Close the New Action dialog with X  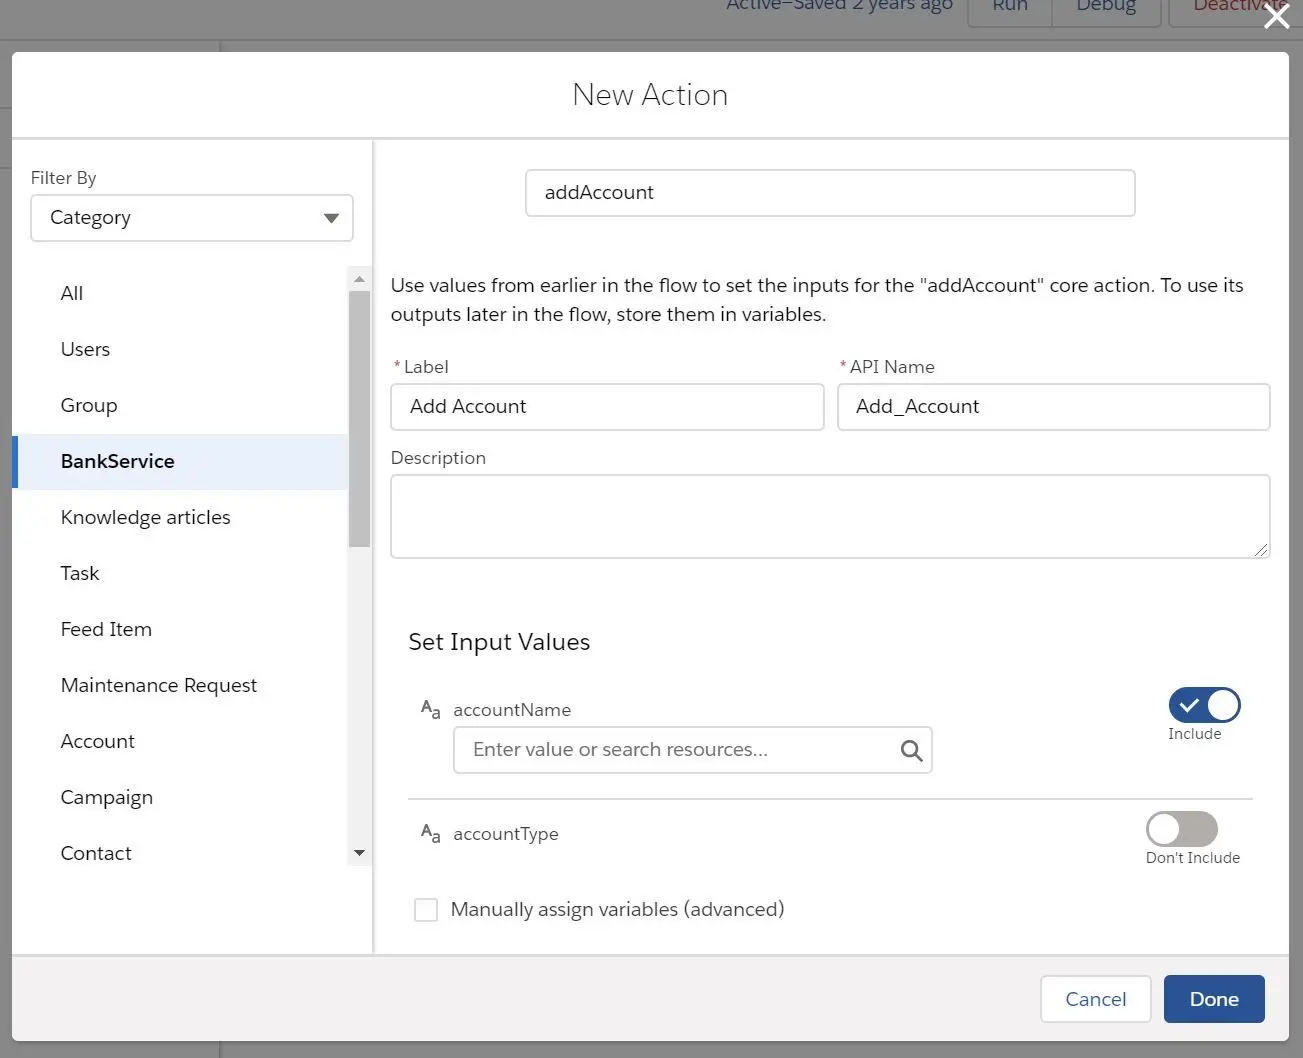click(1276, 16)
